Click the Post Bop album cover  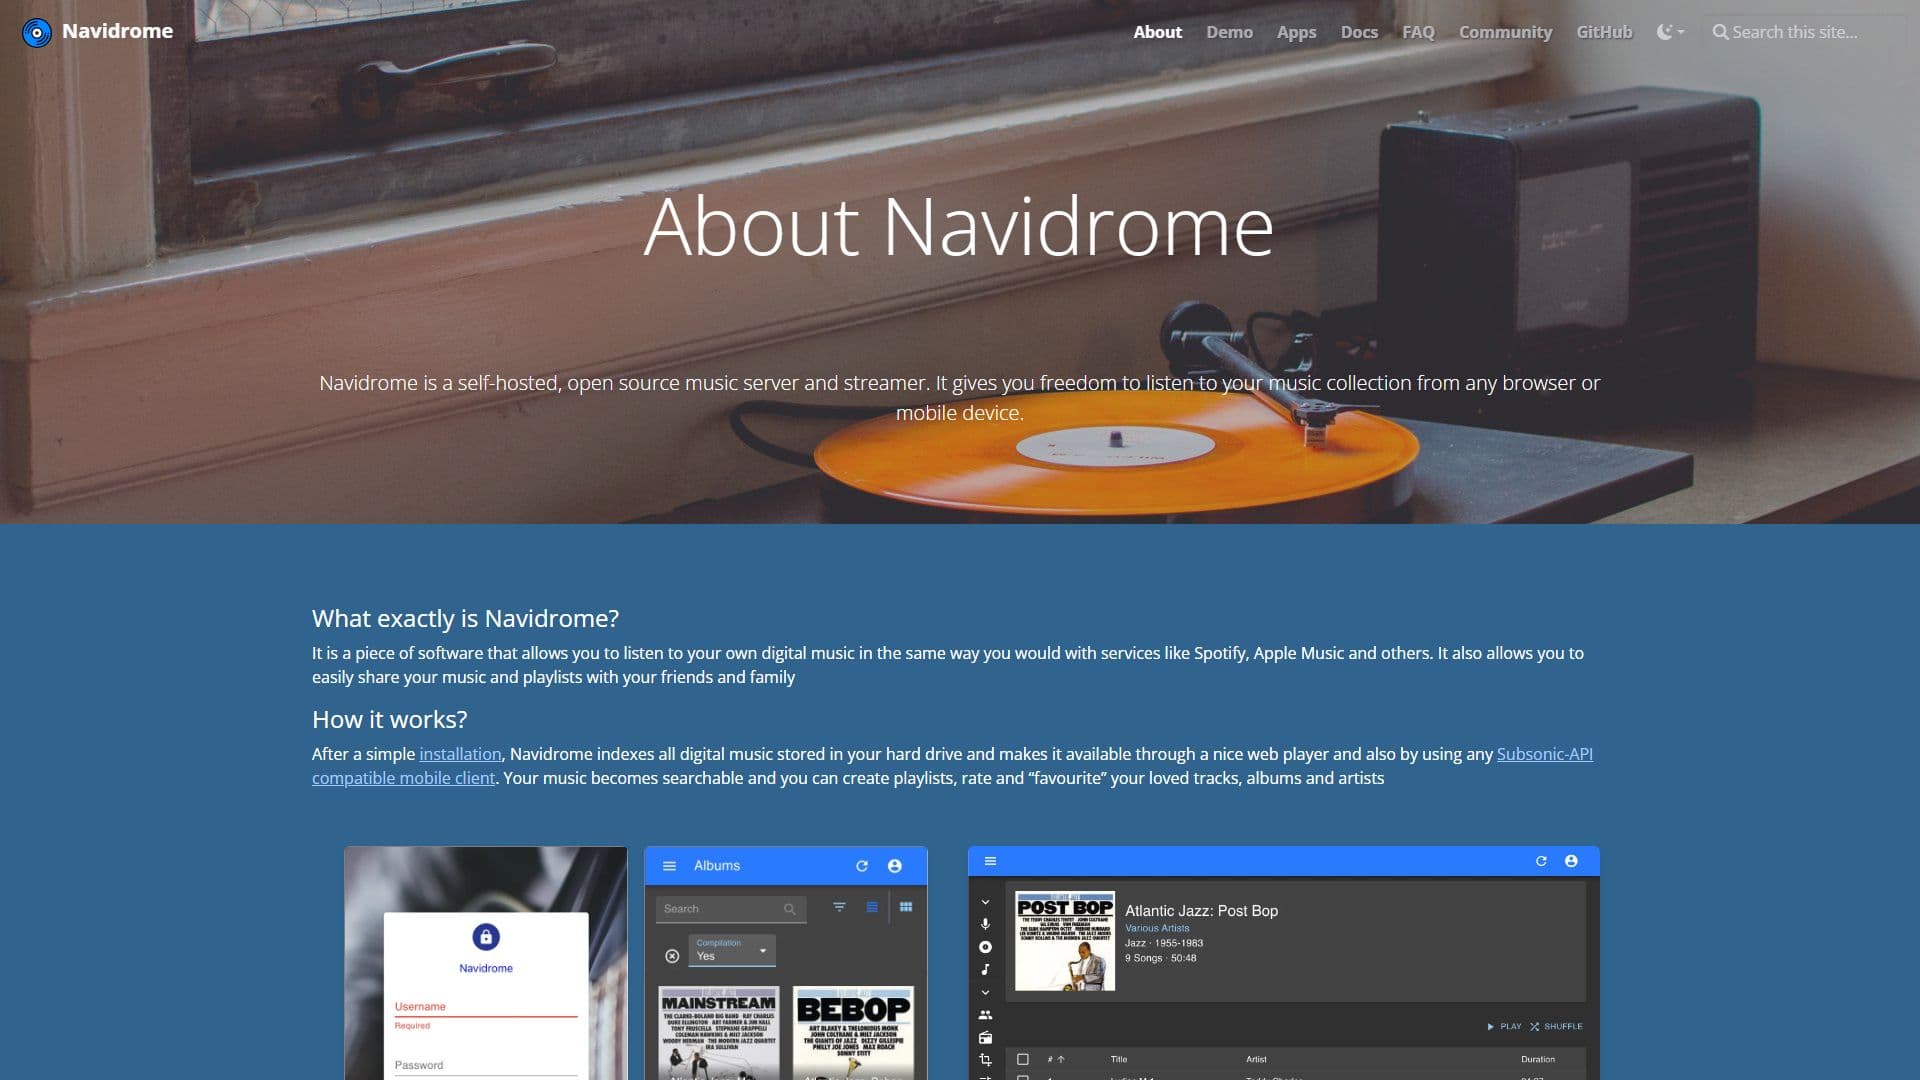[1065, 941]
